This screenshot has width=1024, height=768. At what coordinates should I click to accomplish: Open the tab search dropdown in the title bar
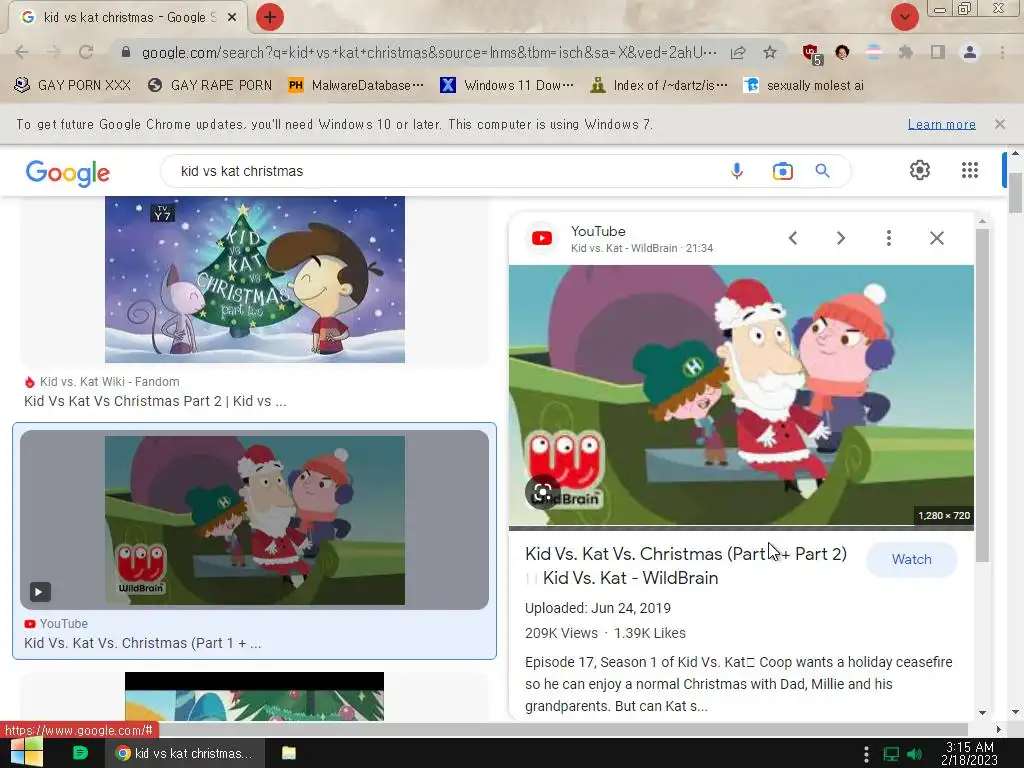coord(904,17)
